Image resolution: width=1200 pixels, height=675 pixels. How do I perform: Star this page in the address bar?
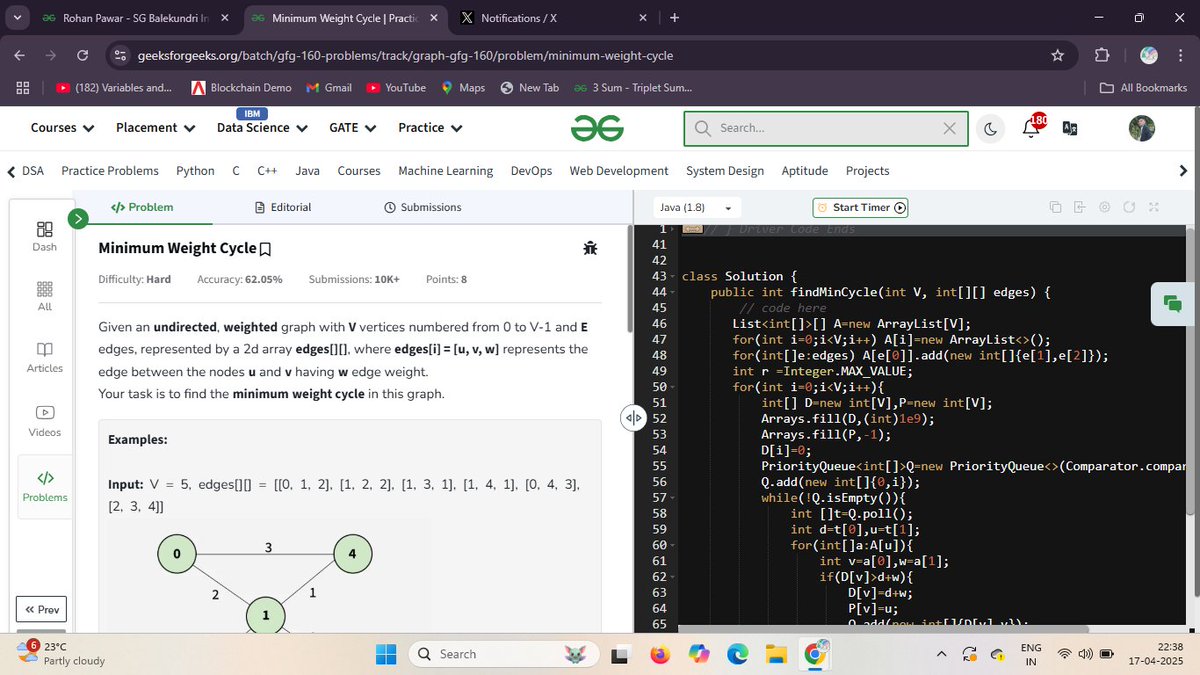pyautogui.click(x=1058, y=55)
